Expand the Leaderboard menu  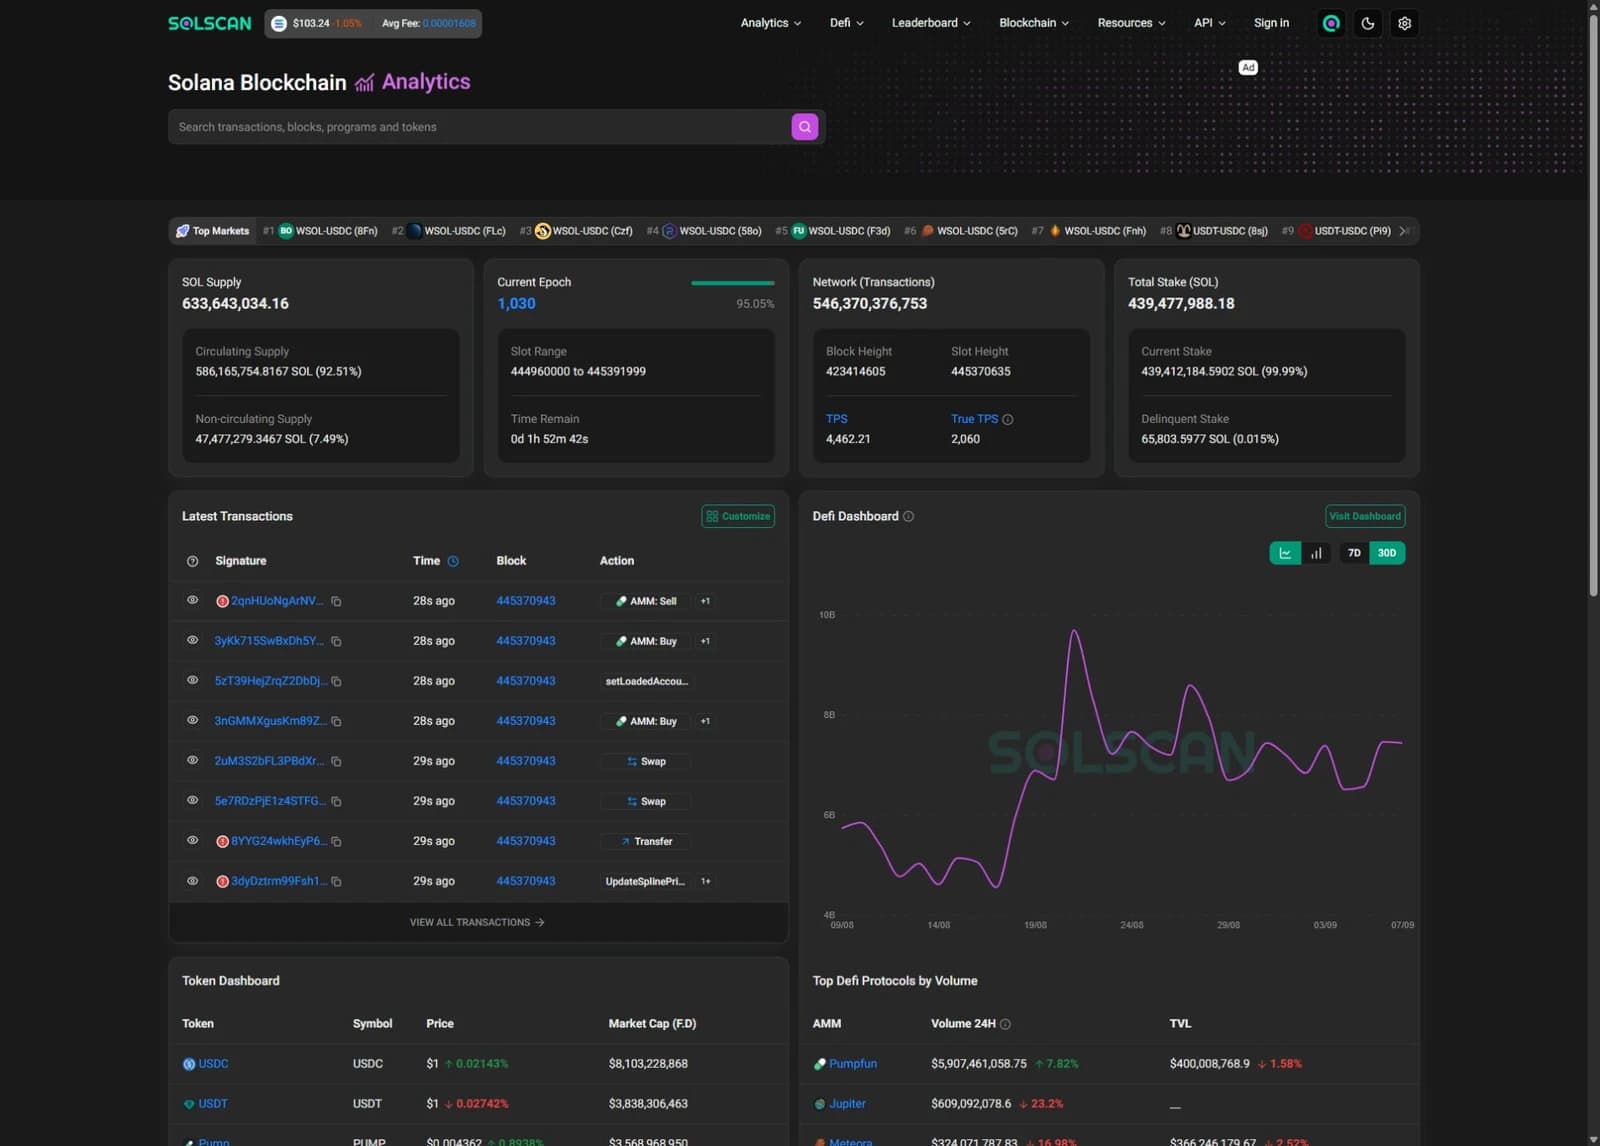[x=931, y=23]
